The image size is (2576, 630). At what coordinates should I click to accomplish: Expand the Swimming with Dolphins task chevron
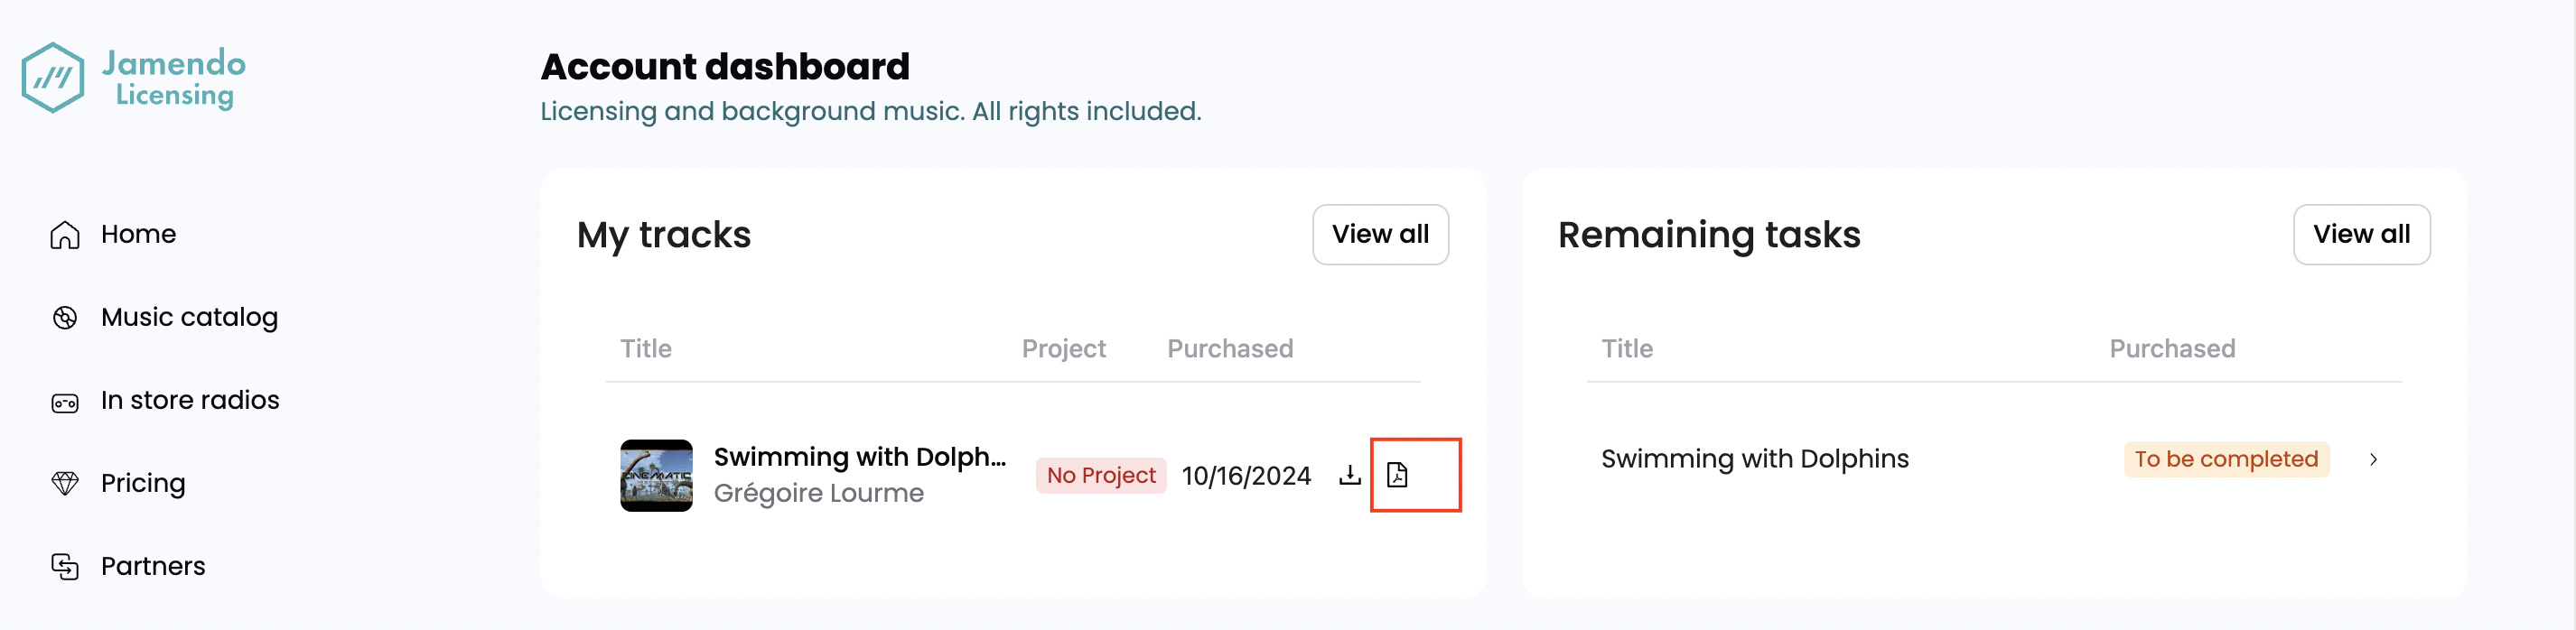point(2373,459)
